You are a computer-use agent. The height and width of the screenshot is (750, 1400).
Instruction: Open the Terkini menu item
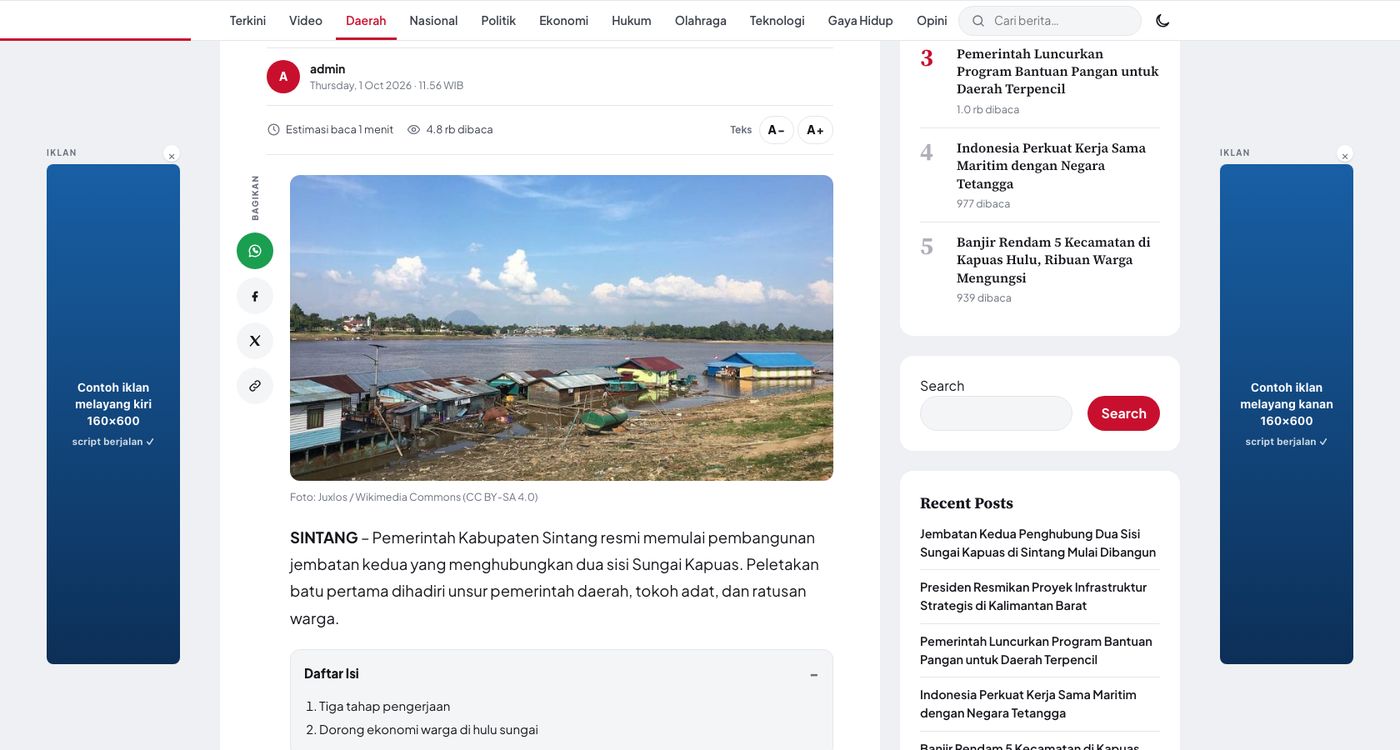248,21
